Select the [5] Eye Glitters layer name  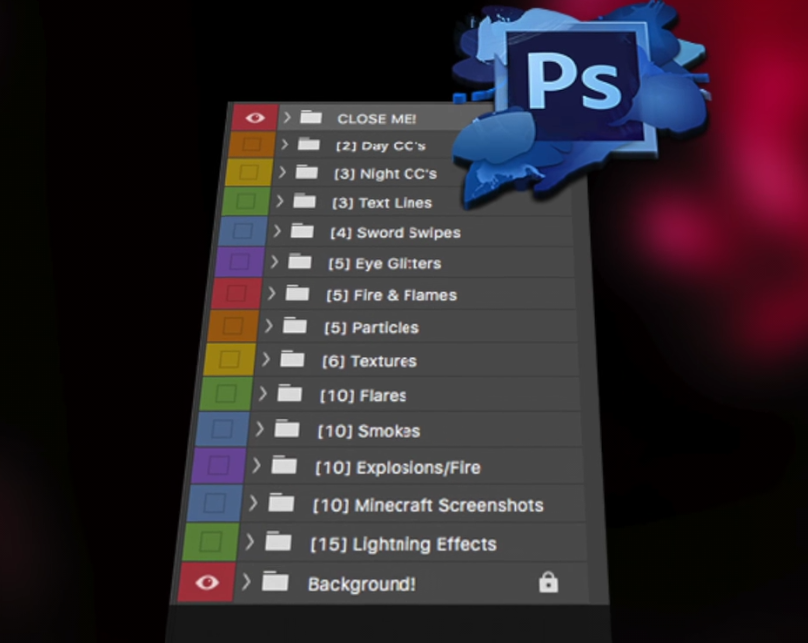coord(385,264)
